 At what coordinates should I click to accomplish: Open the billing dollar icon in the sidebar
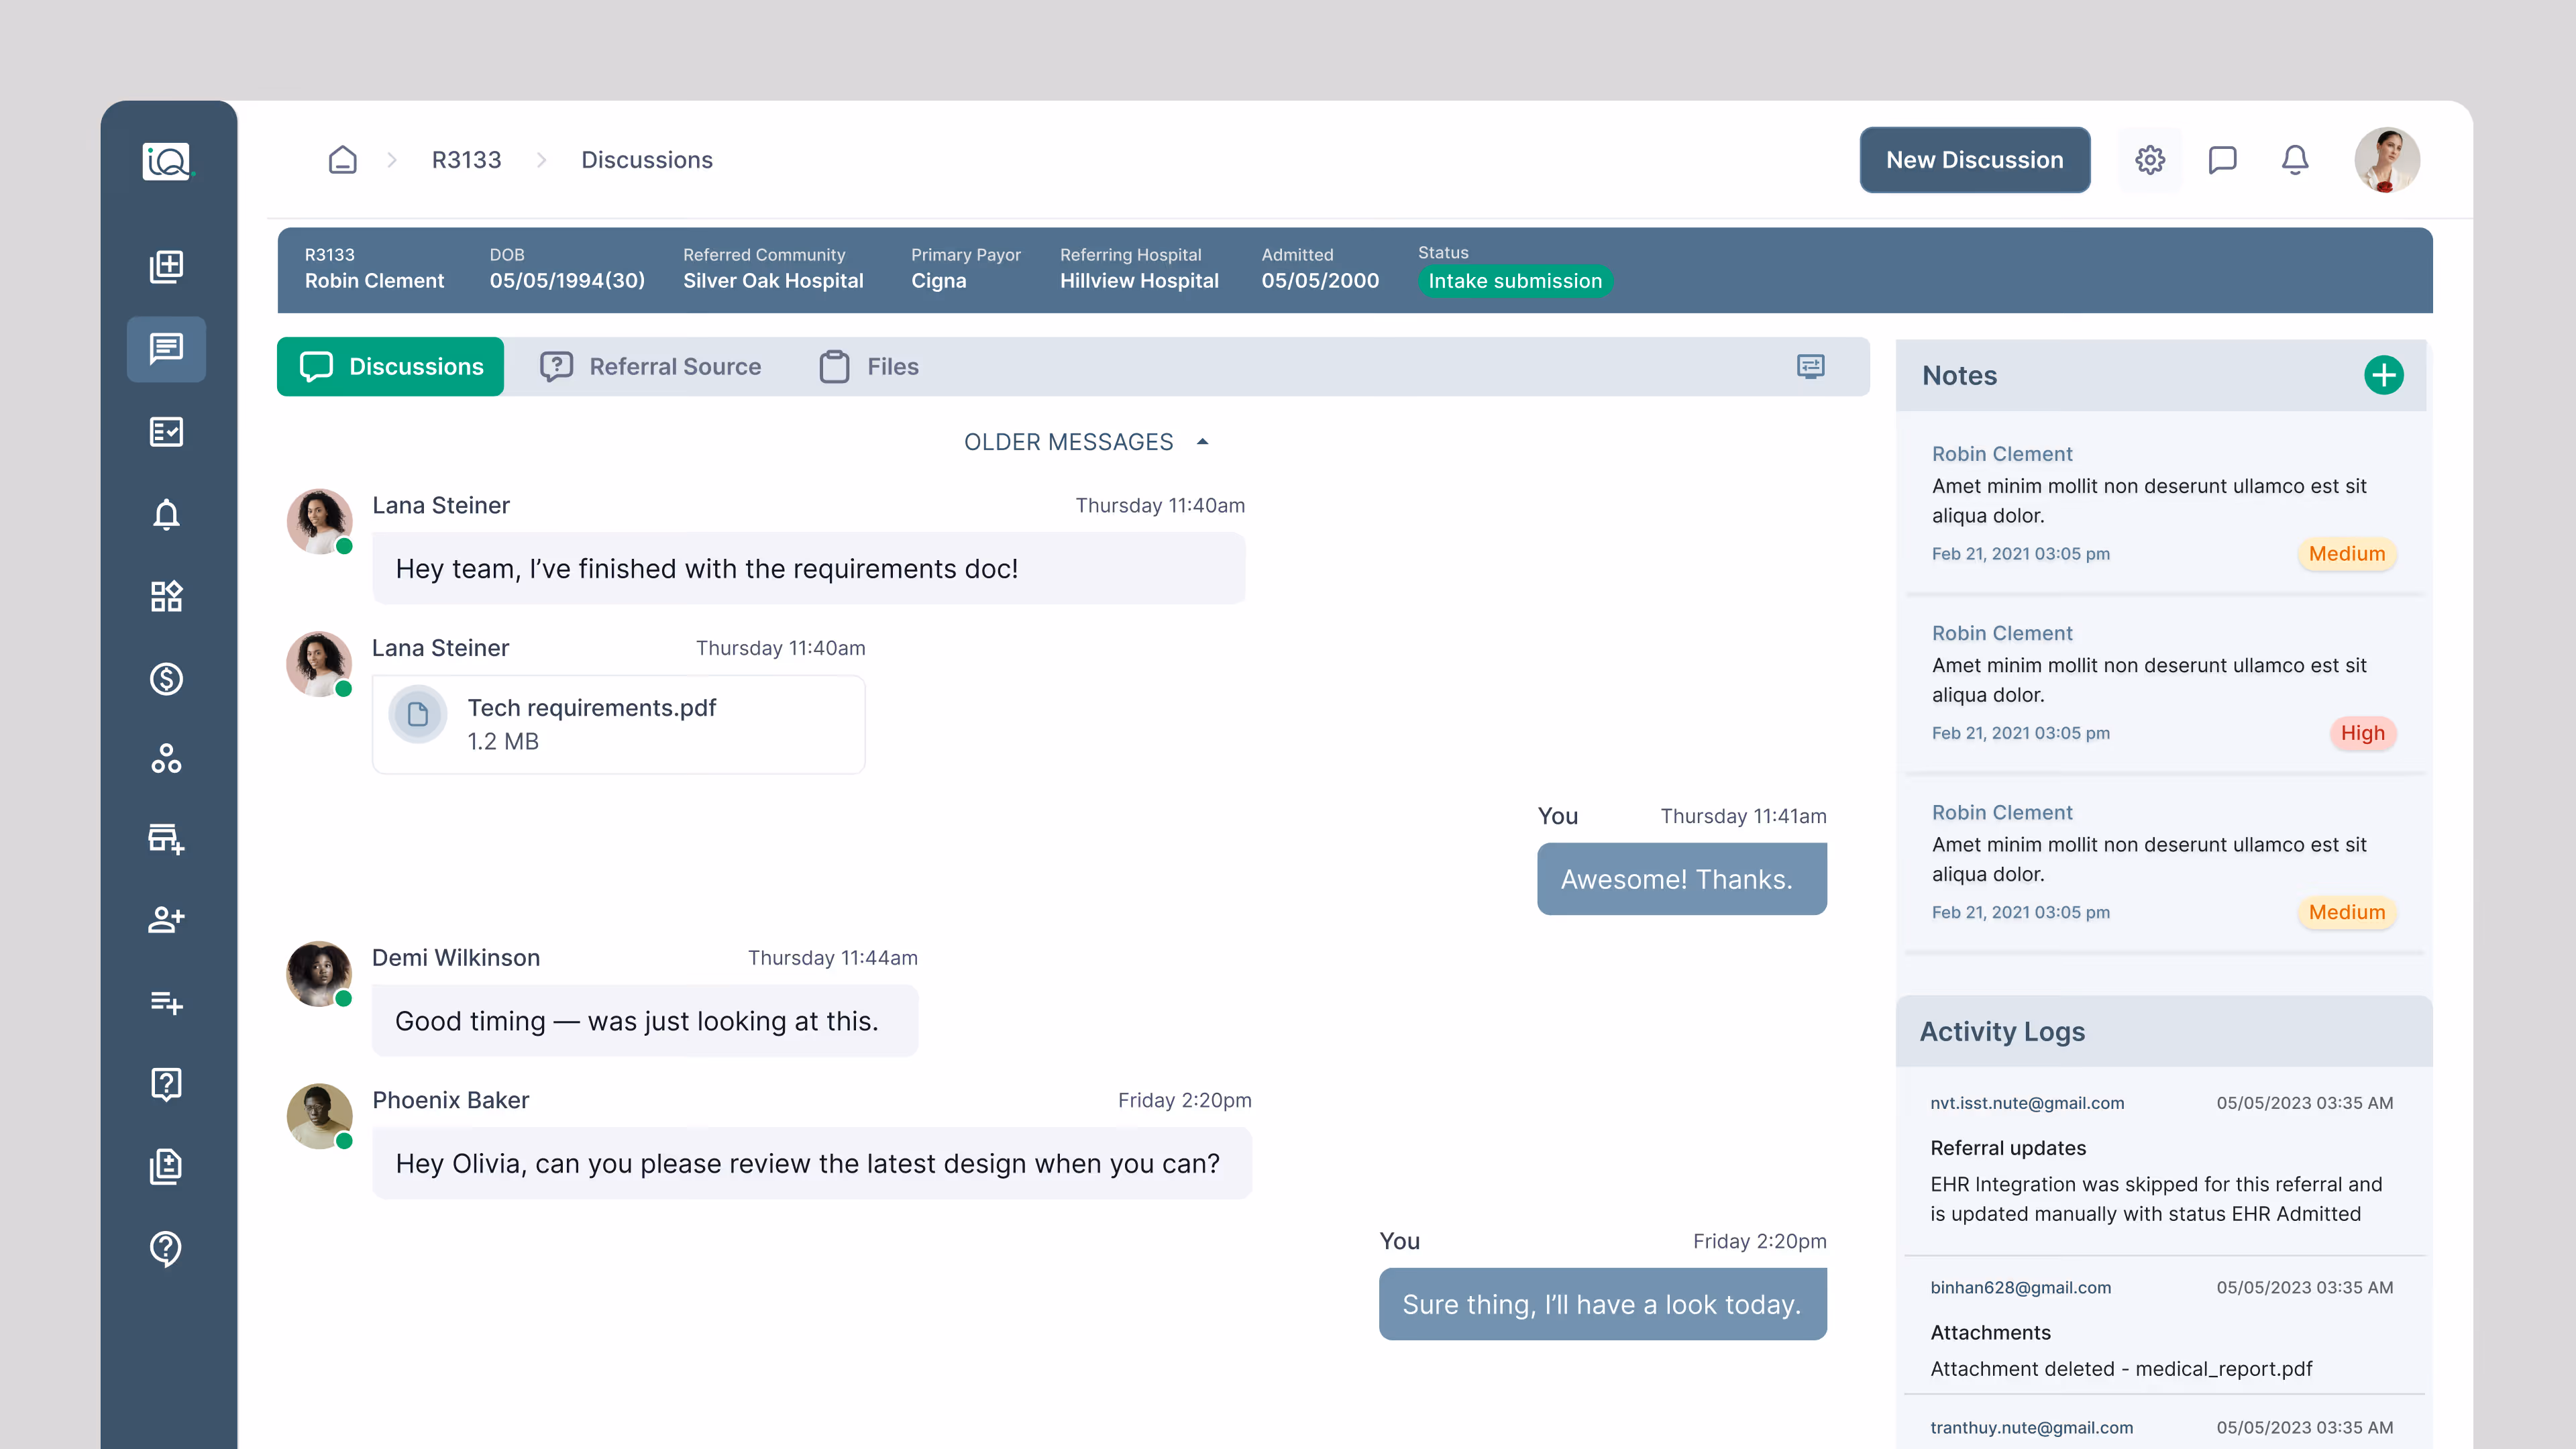[166, 679]
